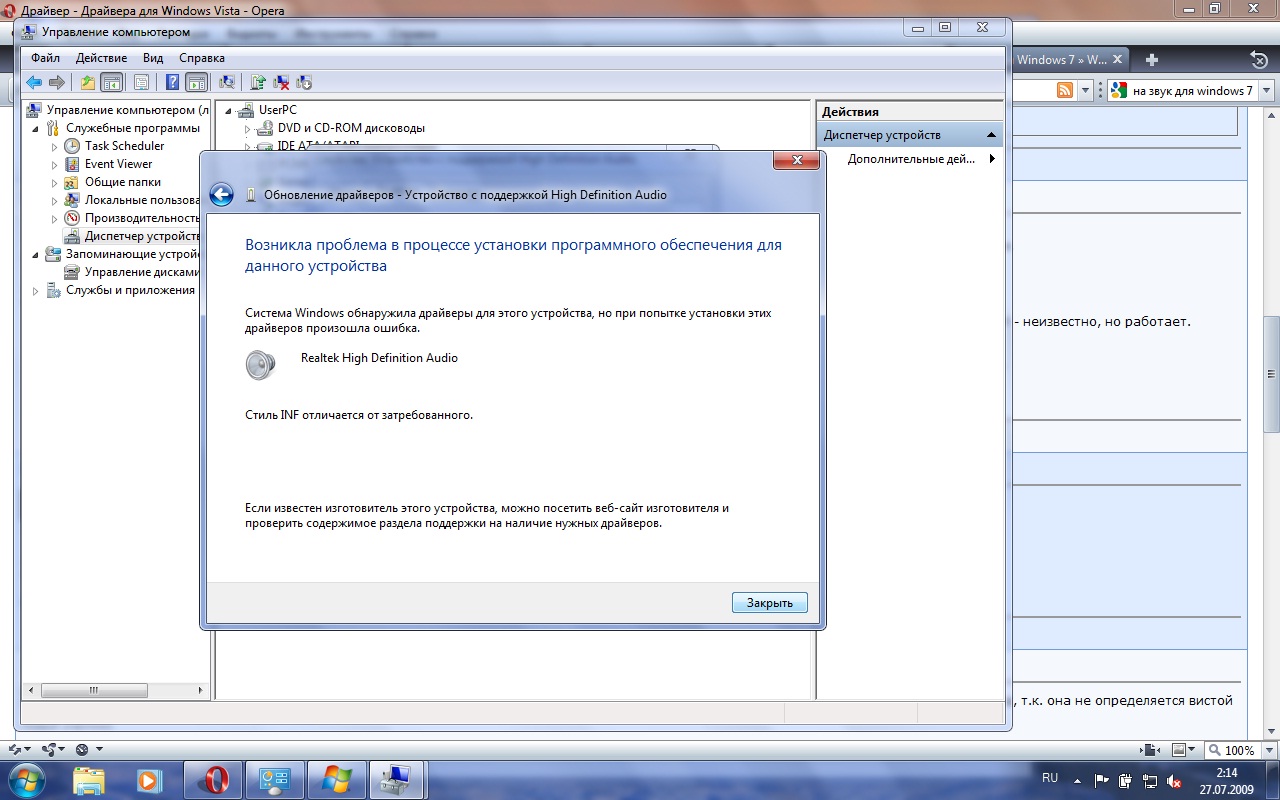Expand the Службы и приложения tree node
Image resolution: width=1280 pixels, height=800 pixels.
[x=37, y=291]
